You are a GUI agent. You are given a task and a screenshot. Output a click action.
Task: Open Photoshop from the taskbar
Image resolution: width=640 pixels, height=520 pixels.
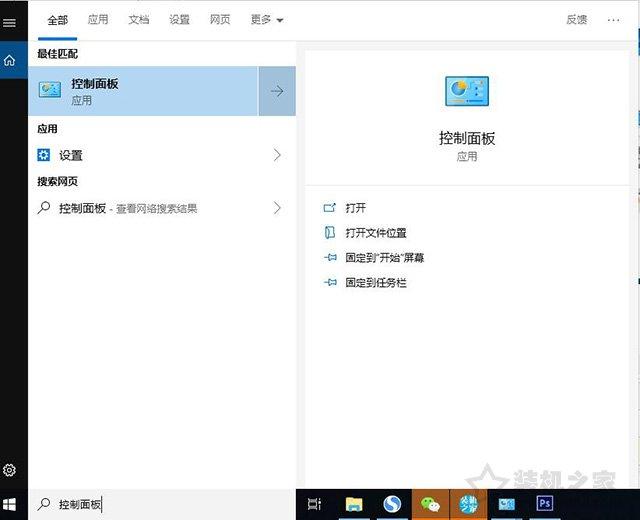pos(545,504)
